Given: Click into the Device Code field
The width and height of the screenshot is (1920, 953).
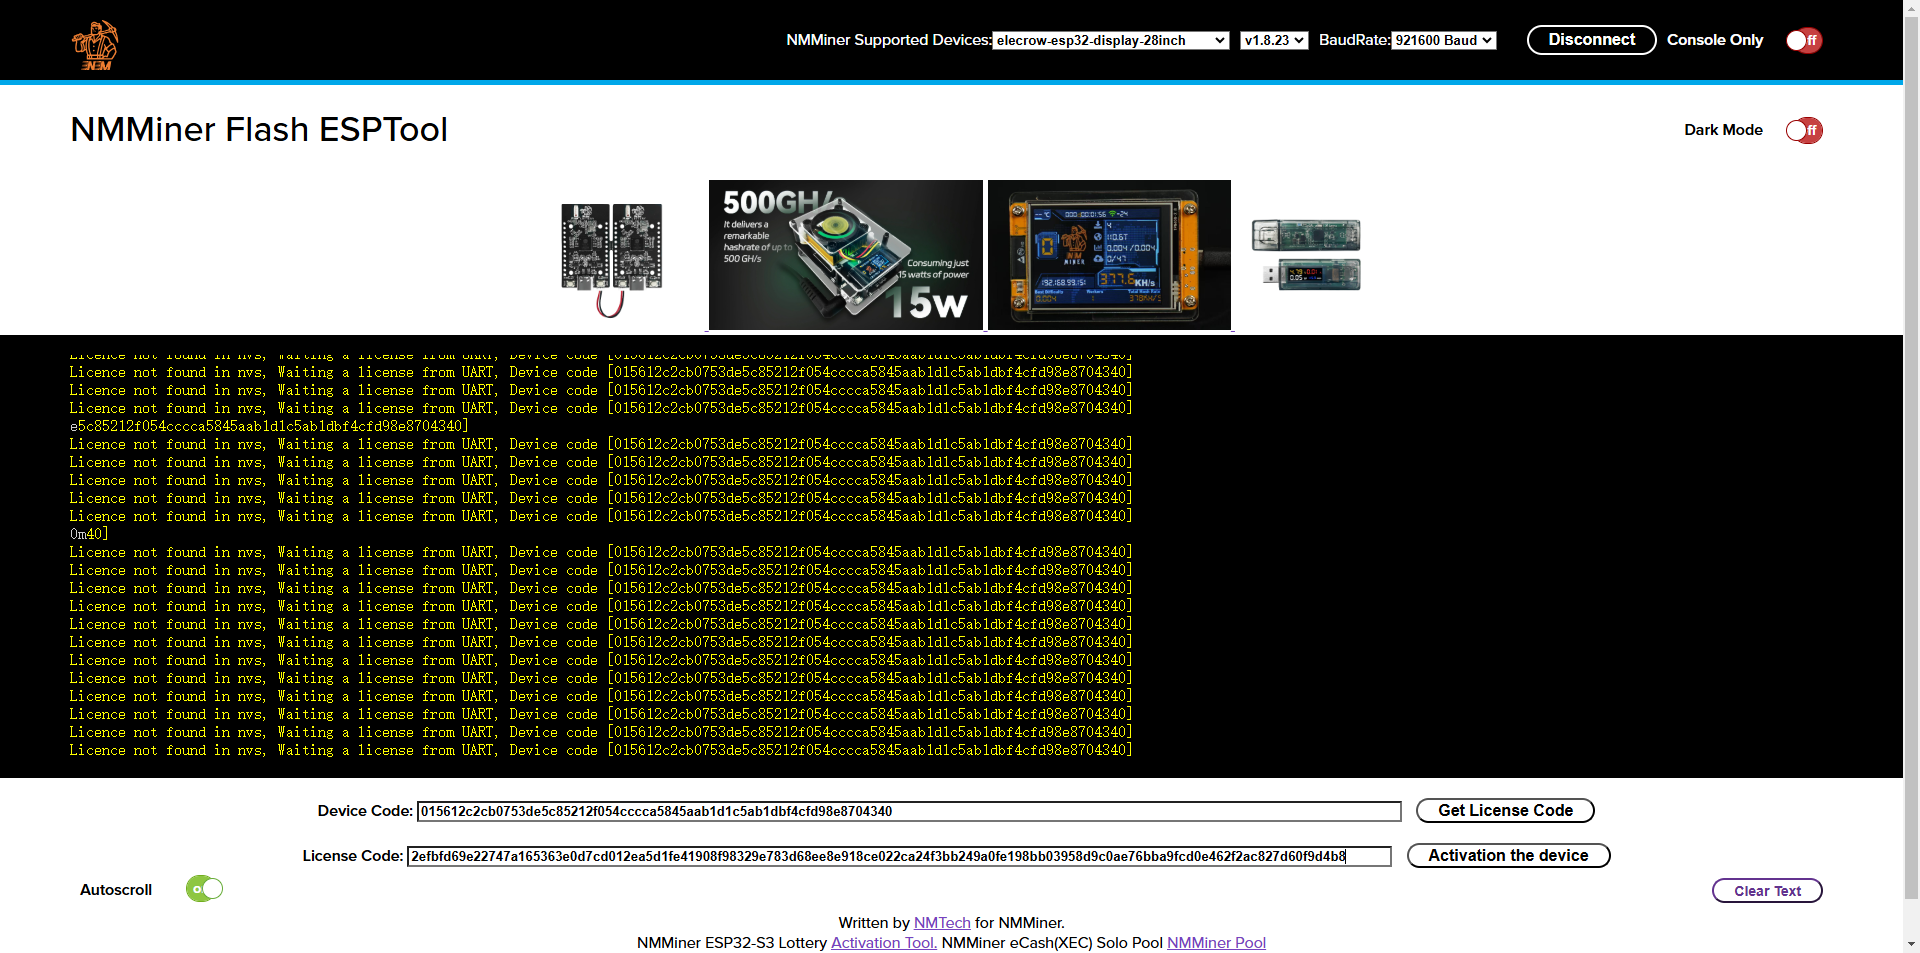Looking at the screenshot, I should click(908, 811).
